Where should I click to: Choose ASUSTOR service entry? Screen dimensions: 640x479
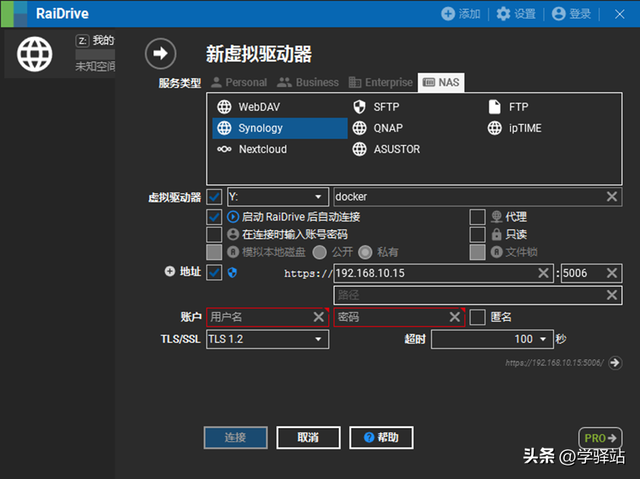point(415,149)
